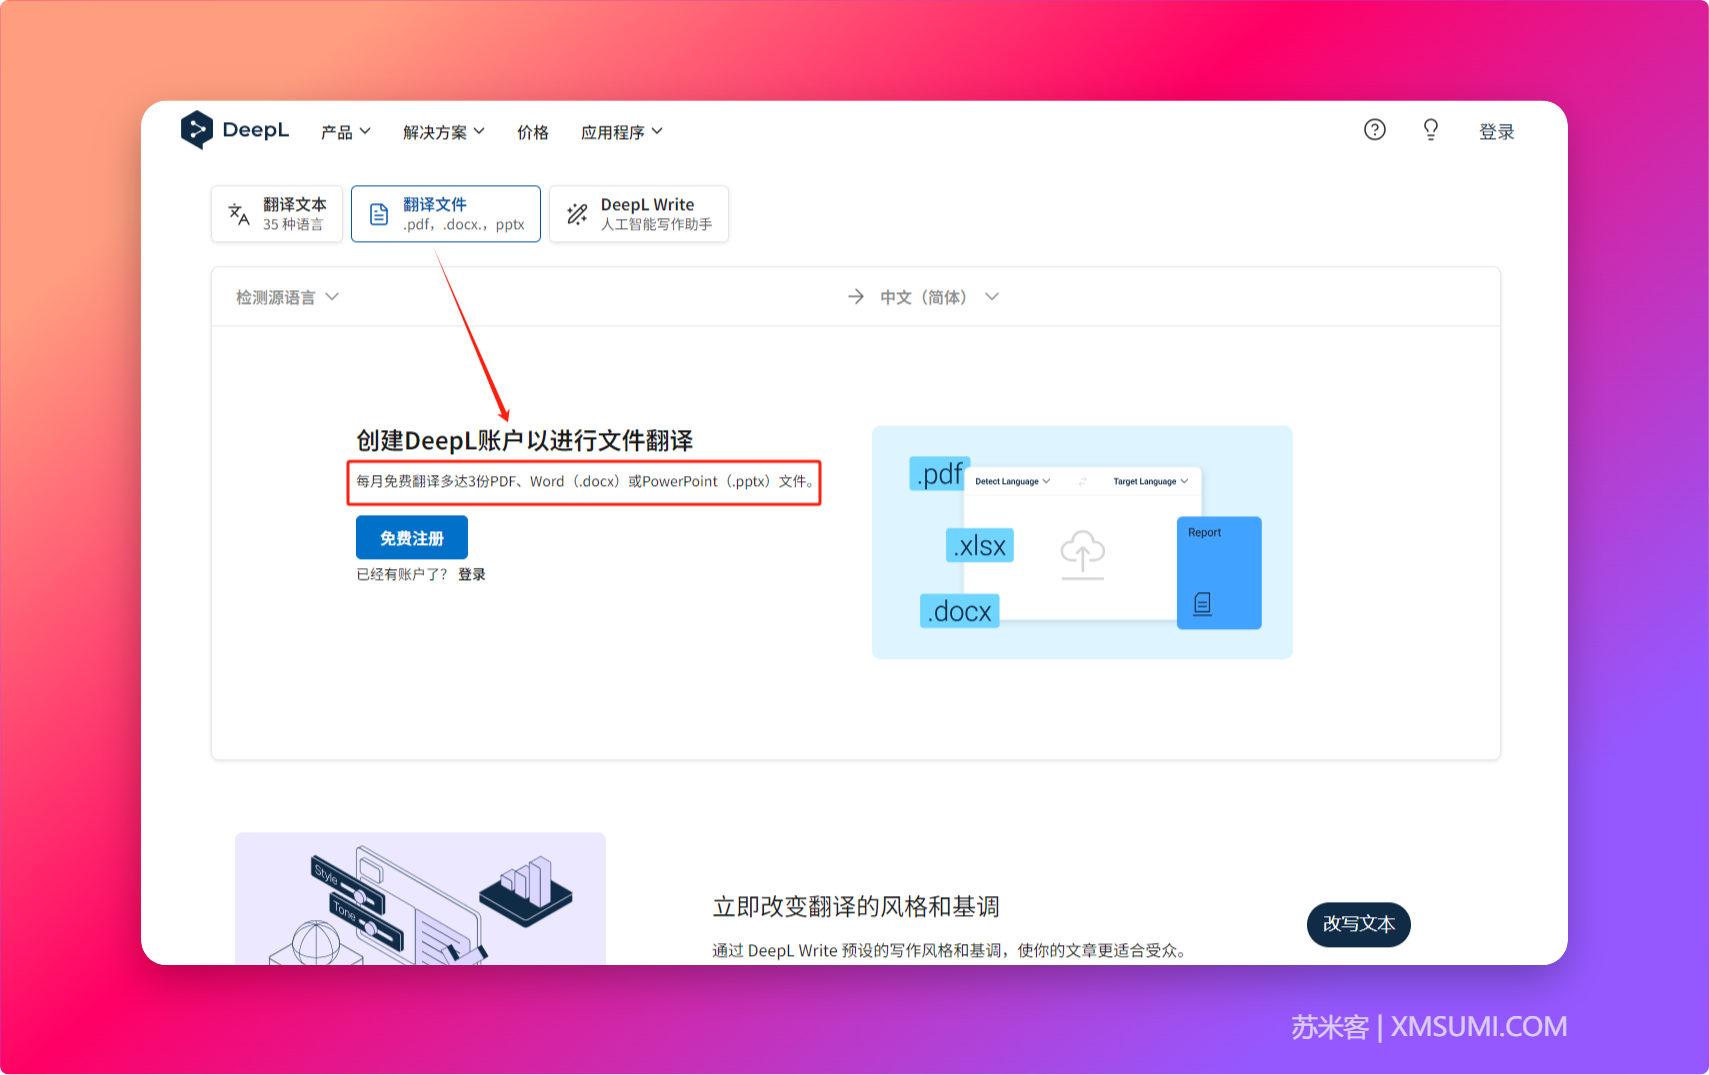Click the document icon in translate files tab

click(x=379, y=214)
